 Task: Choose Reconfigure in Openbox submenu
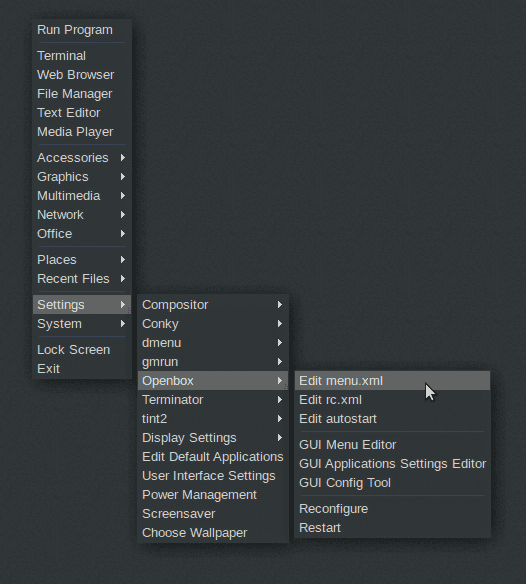pyautogui.click(x=392, y=509)
